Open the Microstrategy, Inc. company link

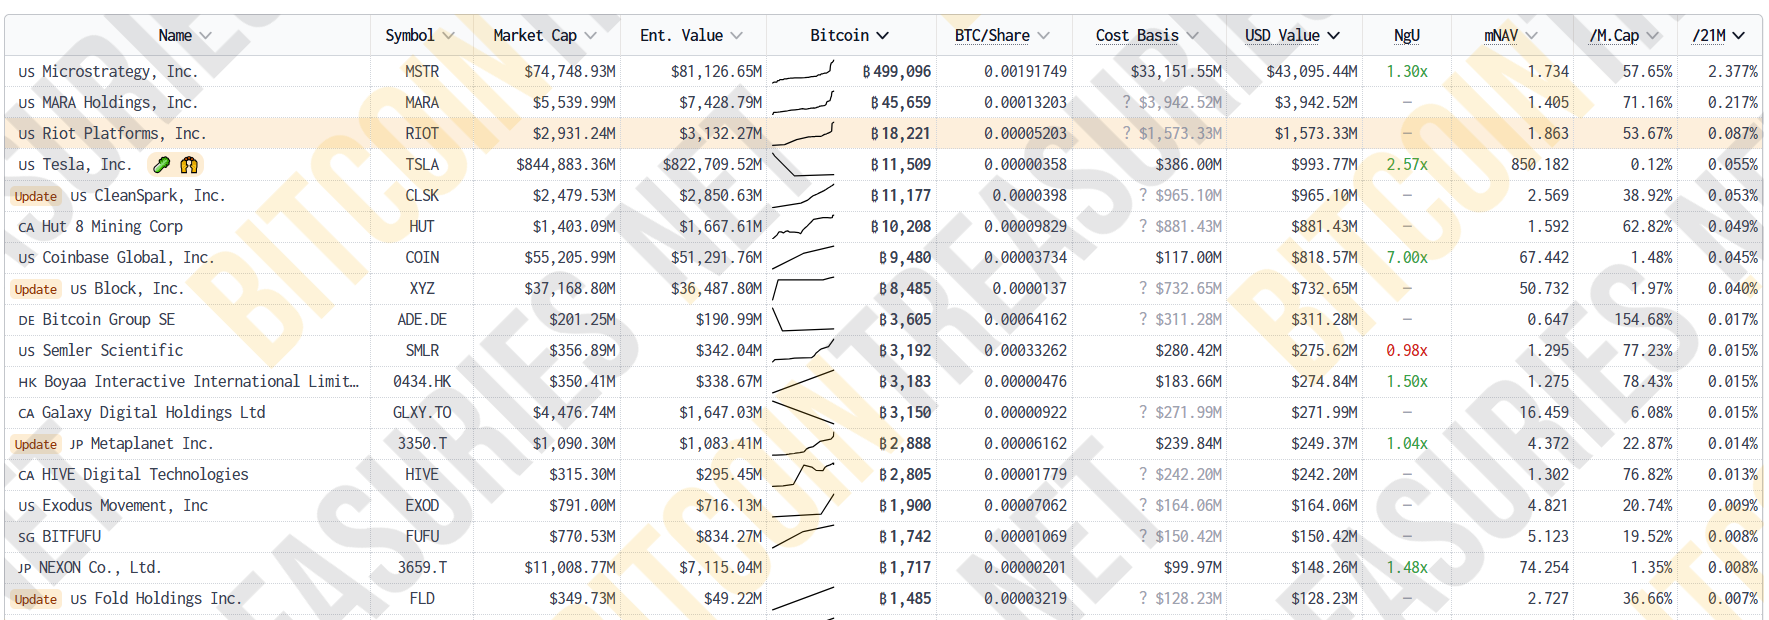[120, 71]
